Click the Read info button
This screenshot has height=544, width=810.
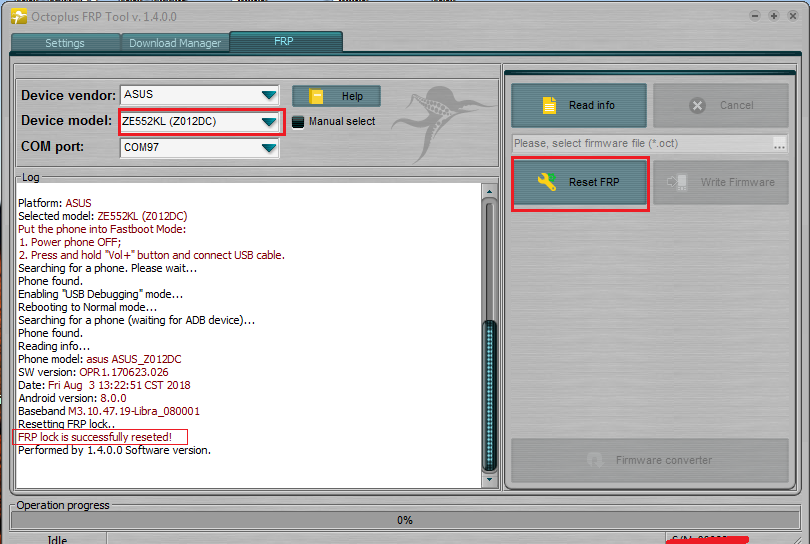tap(579, 105)
